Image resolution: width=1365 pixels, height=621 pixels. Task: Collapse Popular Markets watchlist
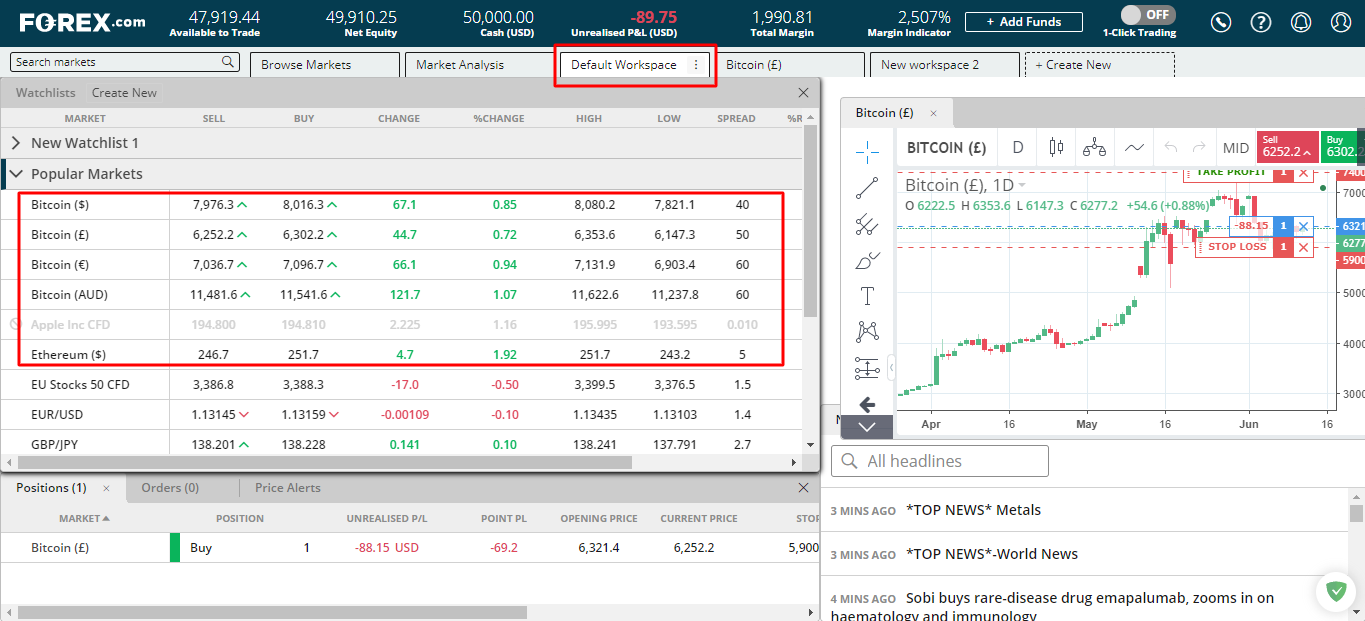16,174
